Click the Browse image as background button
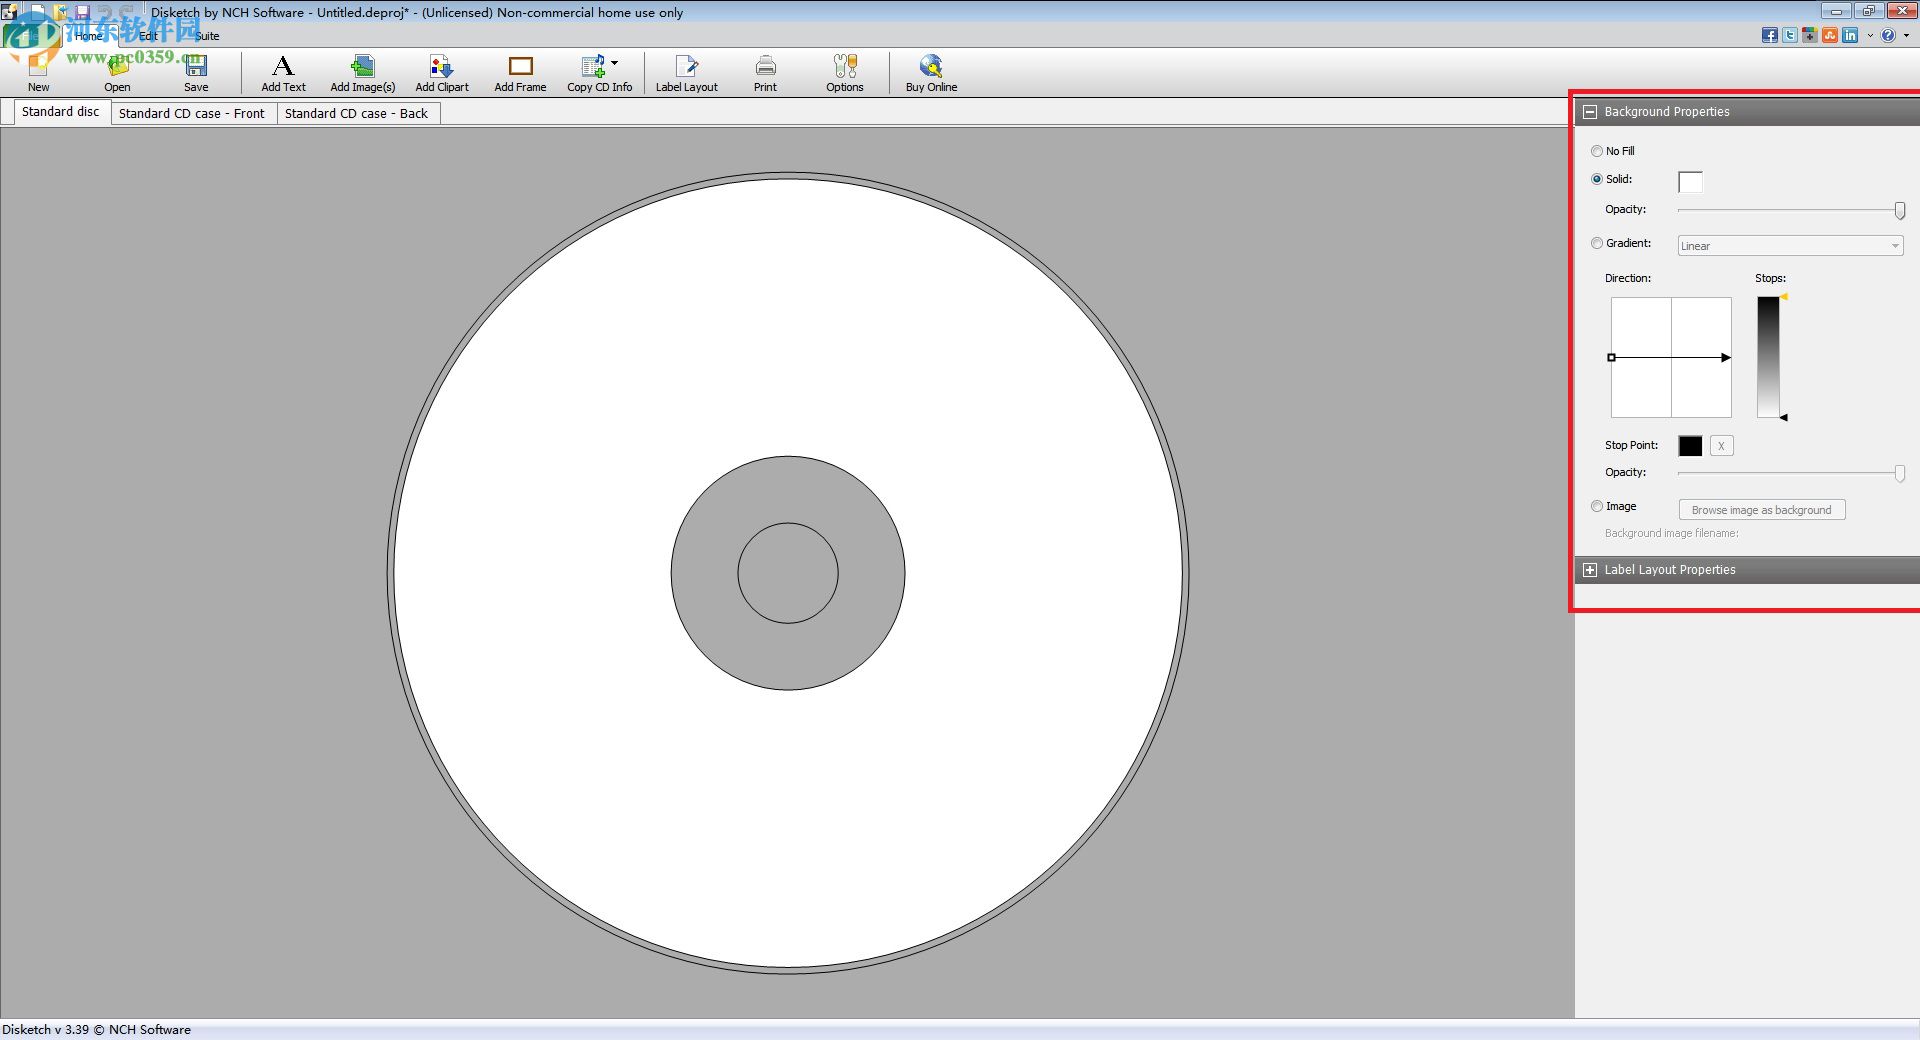 (x=1761, y=509)
